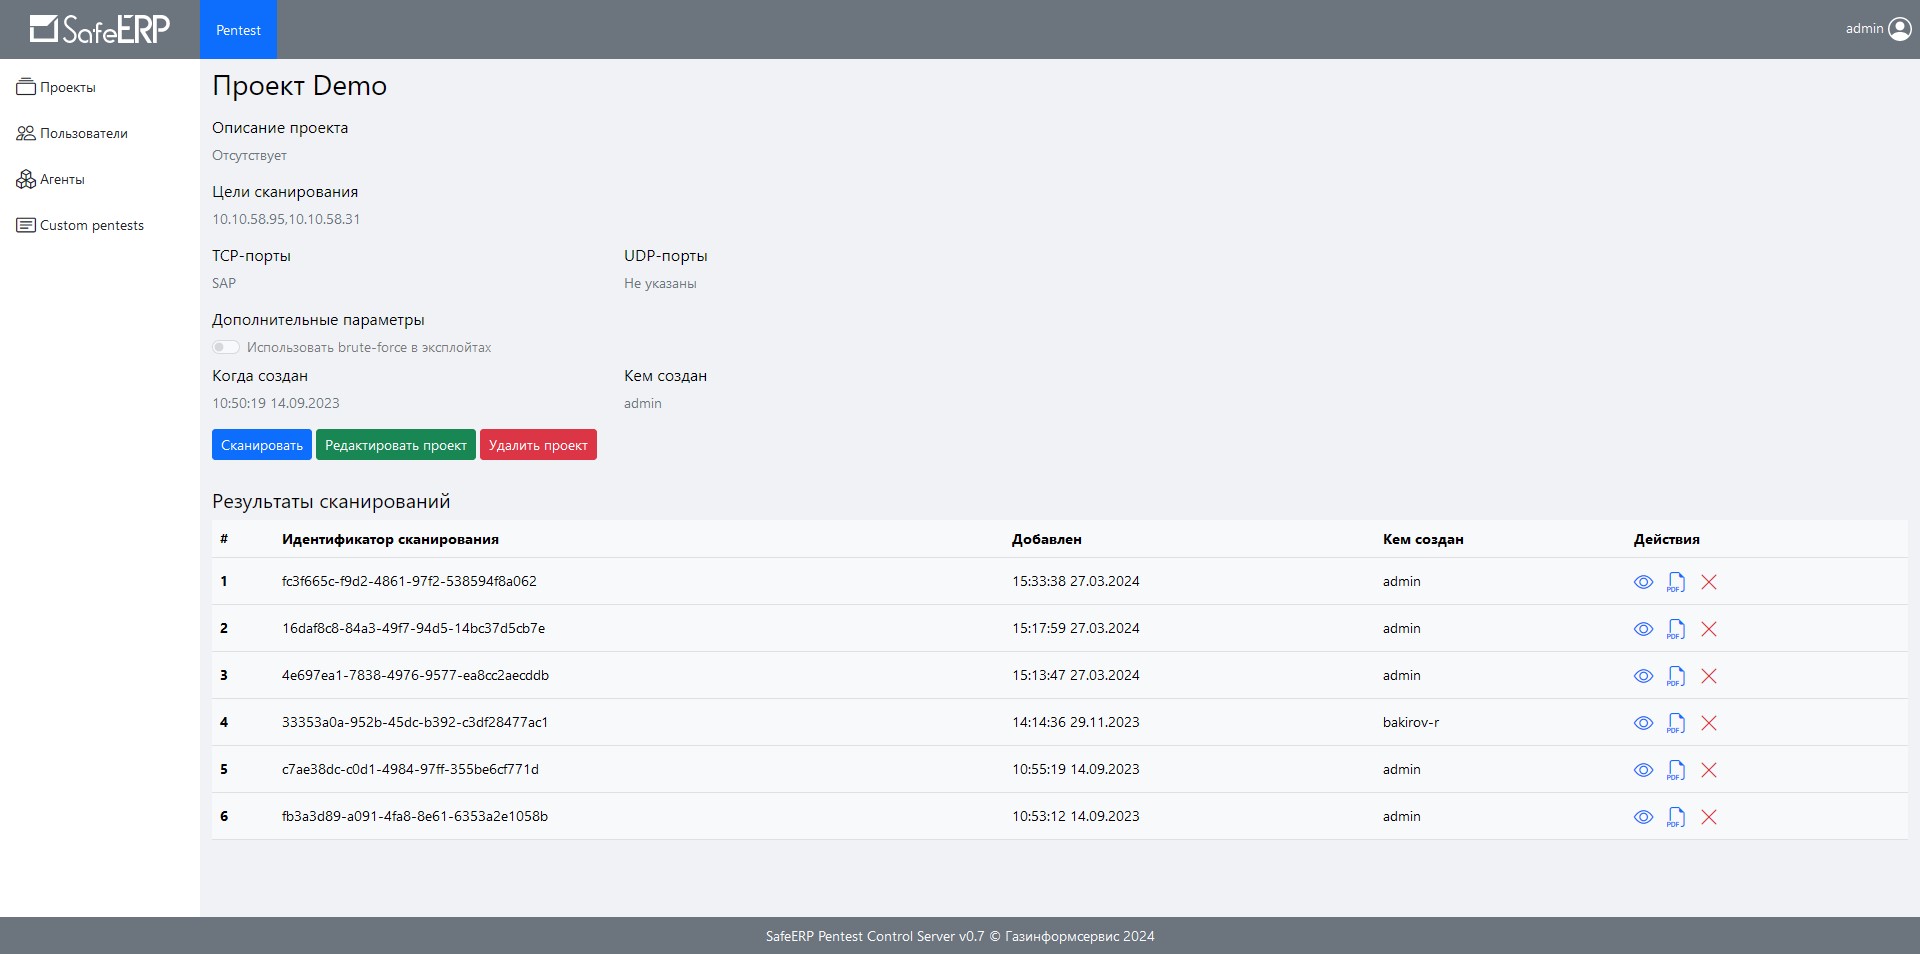Delete scan fb3a3d89 with red X
This screenshot has width=1920, height=954.
(x=1709, y=817)
